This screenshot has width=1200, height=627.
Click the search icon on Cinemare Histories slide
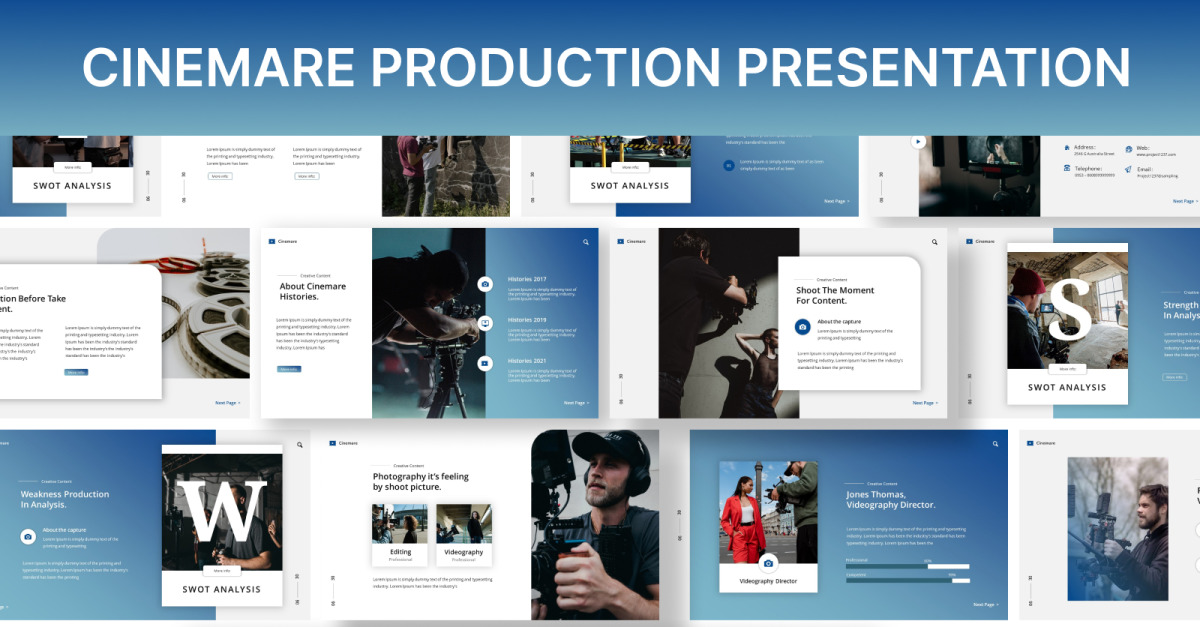585,242
